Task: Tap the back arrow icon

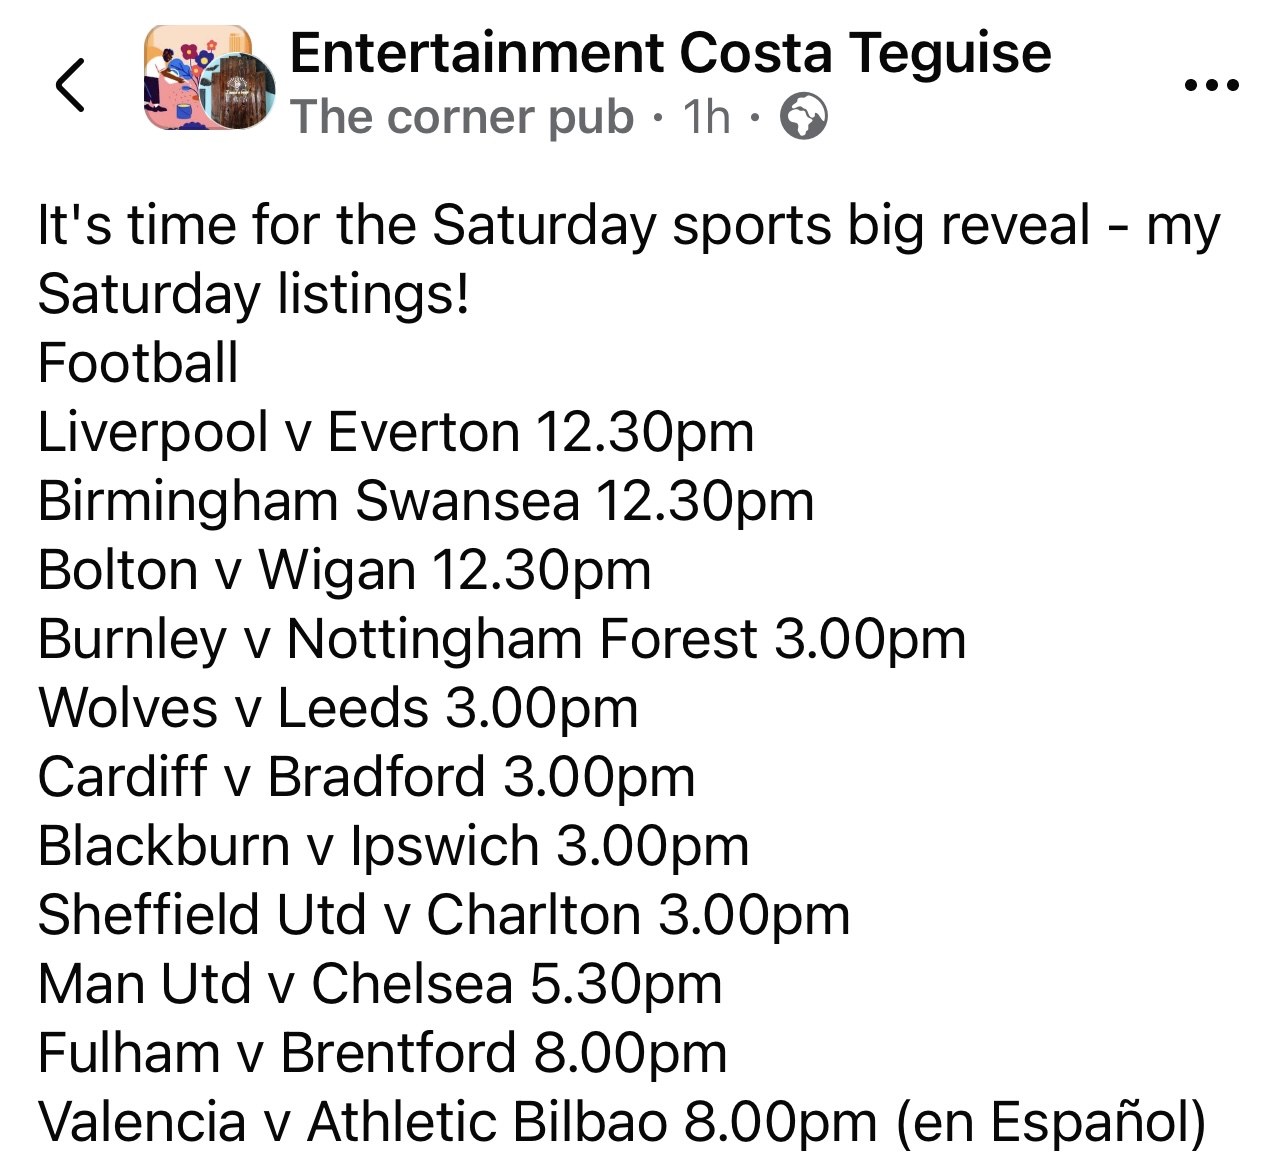Action: click(x=70, y=85)
